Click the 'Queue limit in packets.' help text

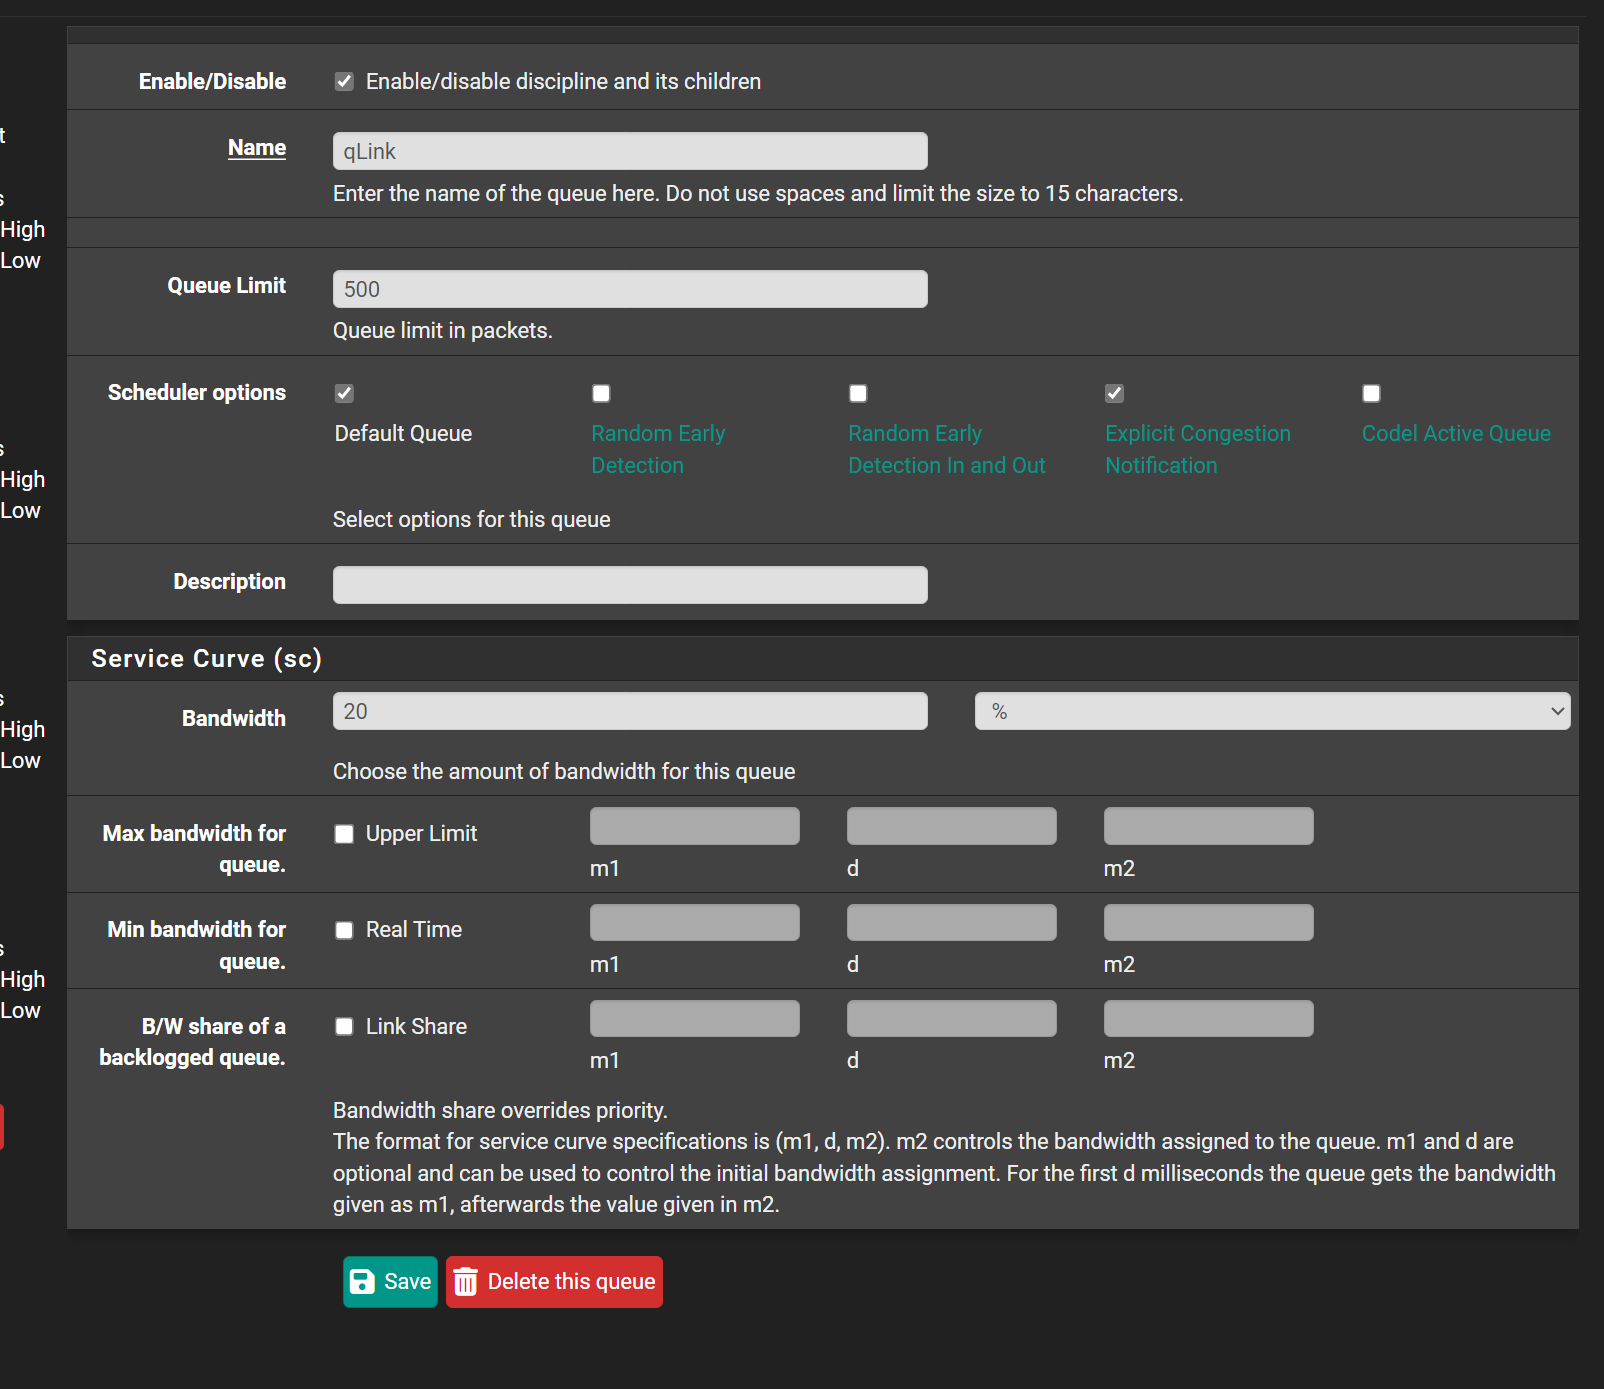tap(443, 330)
